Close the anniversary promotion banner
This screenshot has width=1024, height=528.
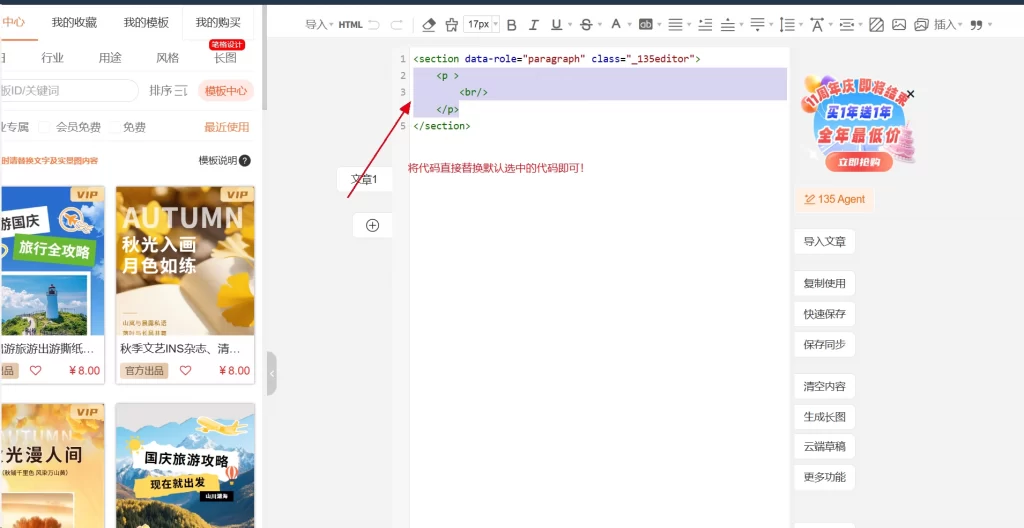coord(910,94)
